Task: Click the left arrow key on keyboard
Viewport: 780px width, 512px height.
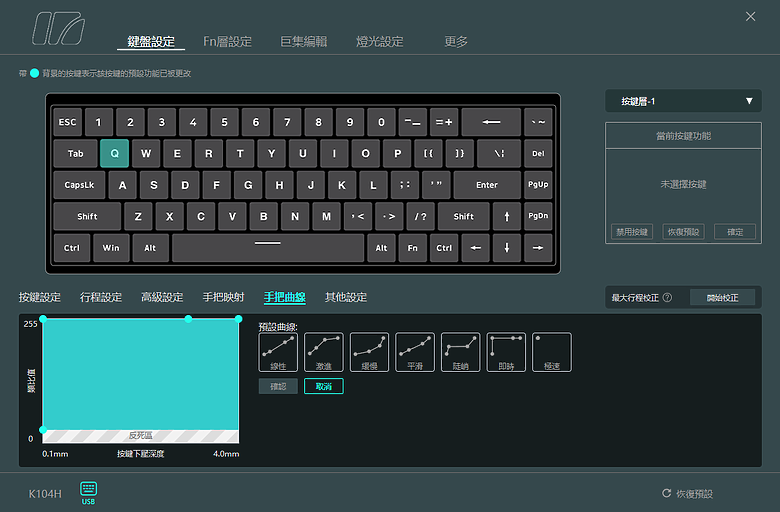Action: point(476,248)
